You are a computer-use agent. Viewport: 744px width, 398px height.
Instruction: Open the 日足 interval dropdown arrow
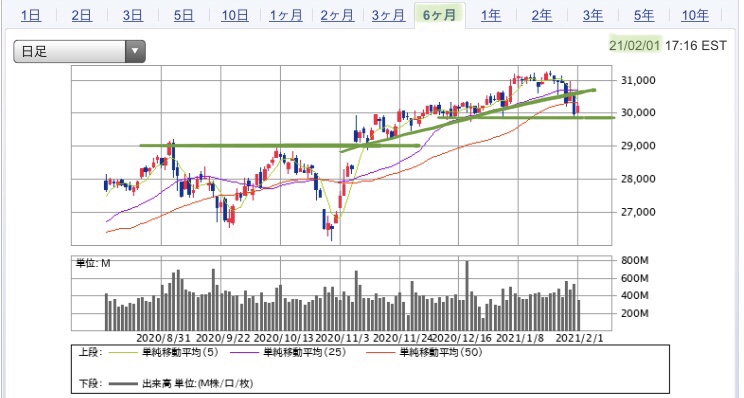(135, 51)
